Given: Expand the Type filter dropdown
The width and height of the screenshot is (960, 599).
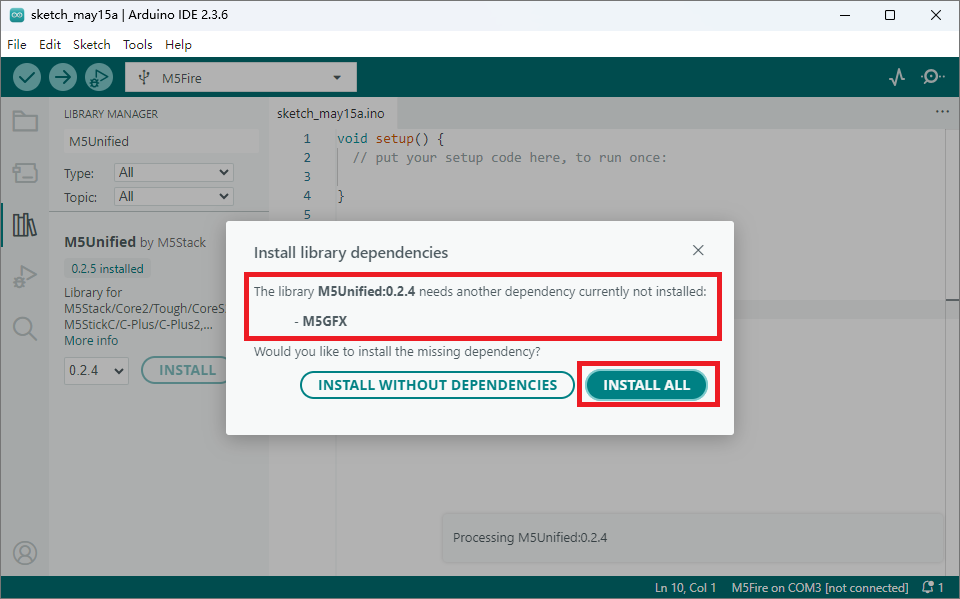Looking at the screenshot, I should [x=174, y=173].
